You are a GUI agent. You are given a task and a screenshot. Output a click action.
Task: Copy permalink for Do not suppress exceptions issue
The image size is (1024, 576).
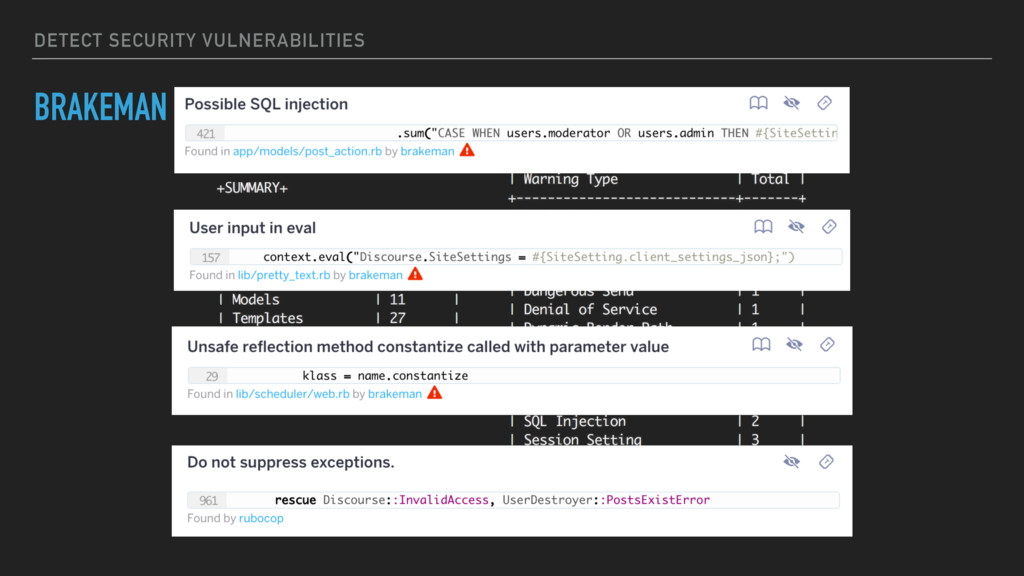click(826, 462)
